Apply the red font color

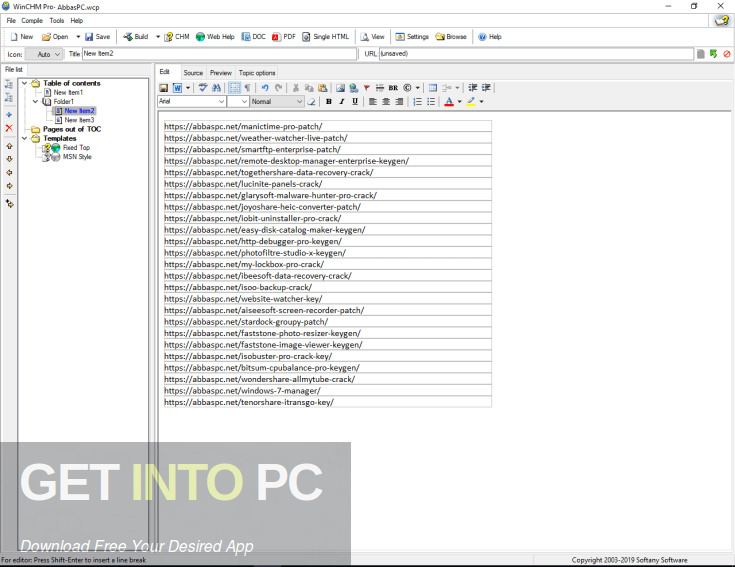[449, 101]
